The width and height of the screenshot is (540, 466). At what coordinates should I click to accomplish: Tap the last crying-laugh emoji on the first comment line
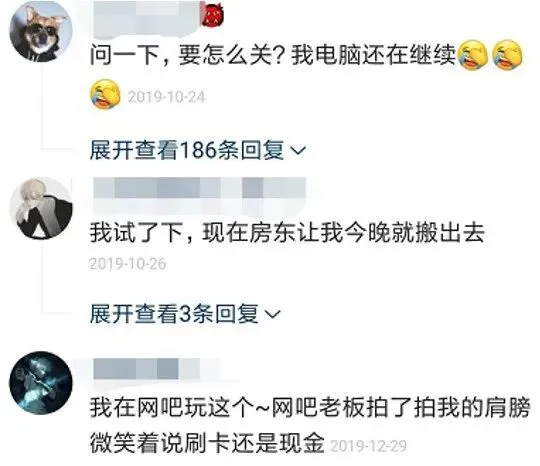tap(507, 55)
